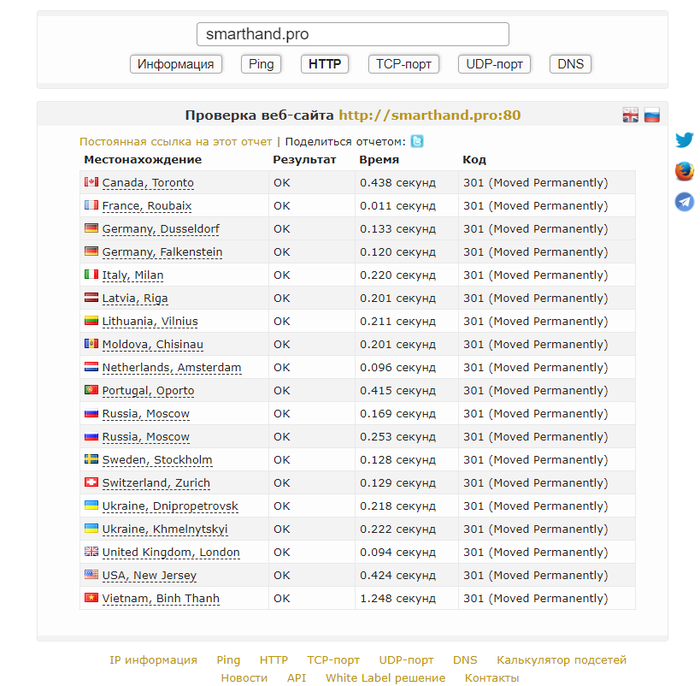Open United Kingdom, London location link
700x686 pixels.
[x=171, y=553]
